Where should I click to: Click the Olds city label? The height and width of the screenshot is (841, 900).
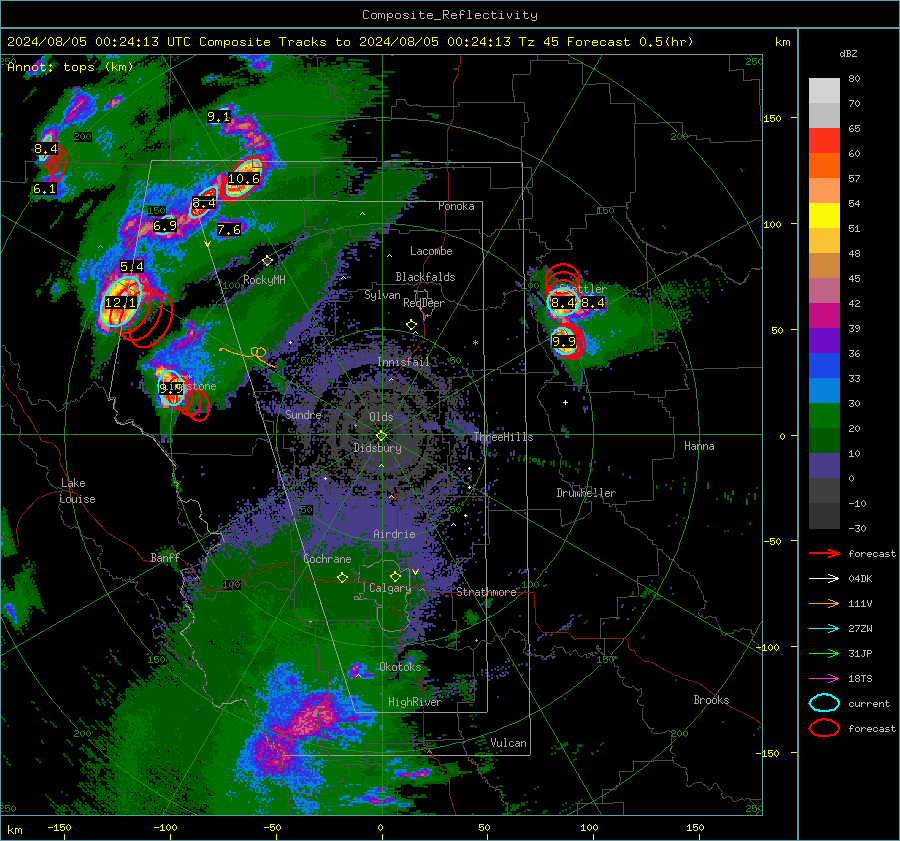[381, 417]
